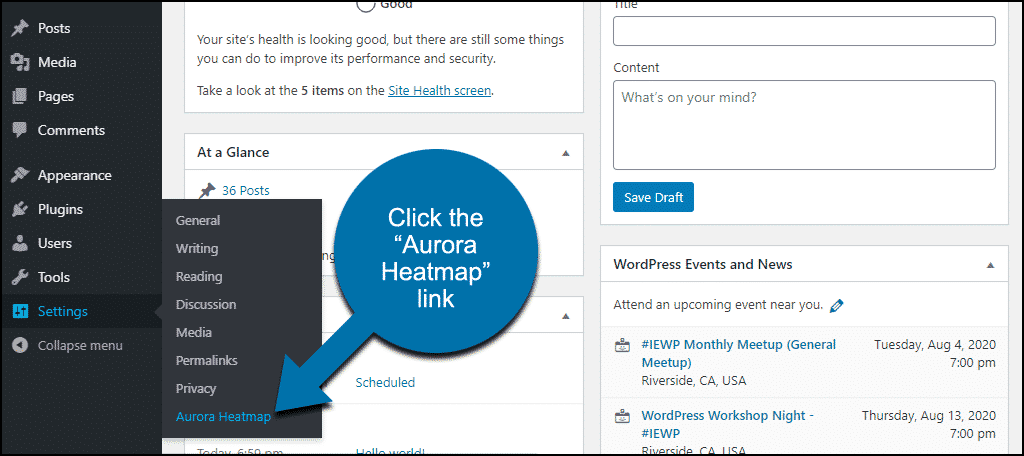
Task: Click 'Attend an upcoming event near you.' text
Action: point(718,305)
